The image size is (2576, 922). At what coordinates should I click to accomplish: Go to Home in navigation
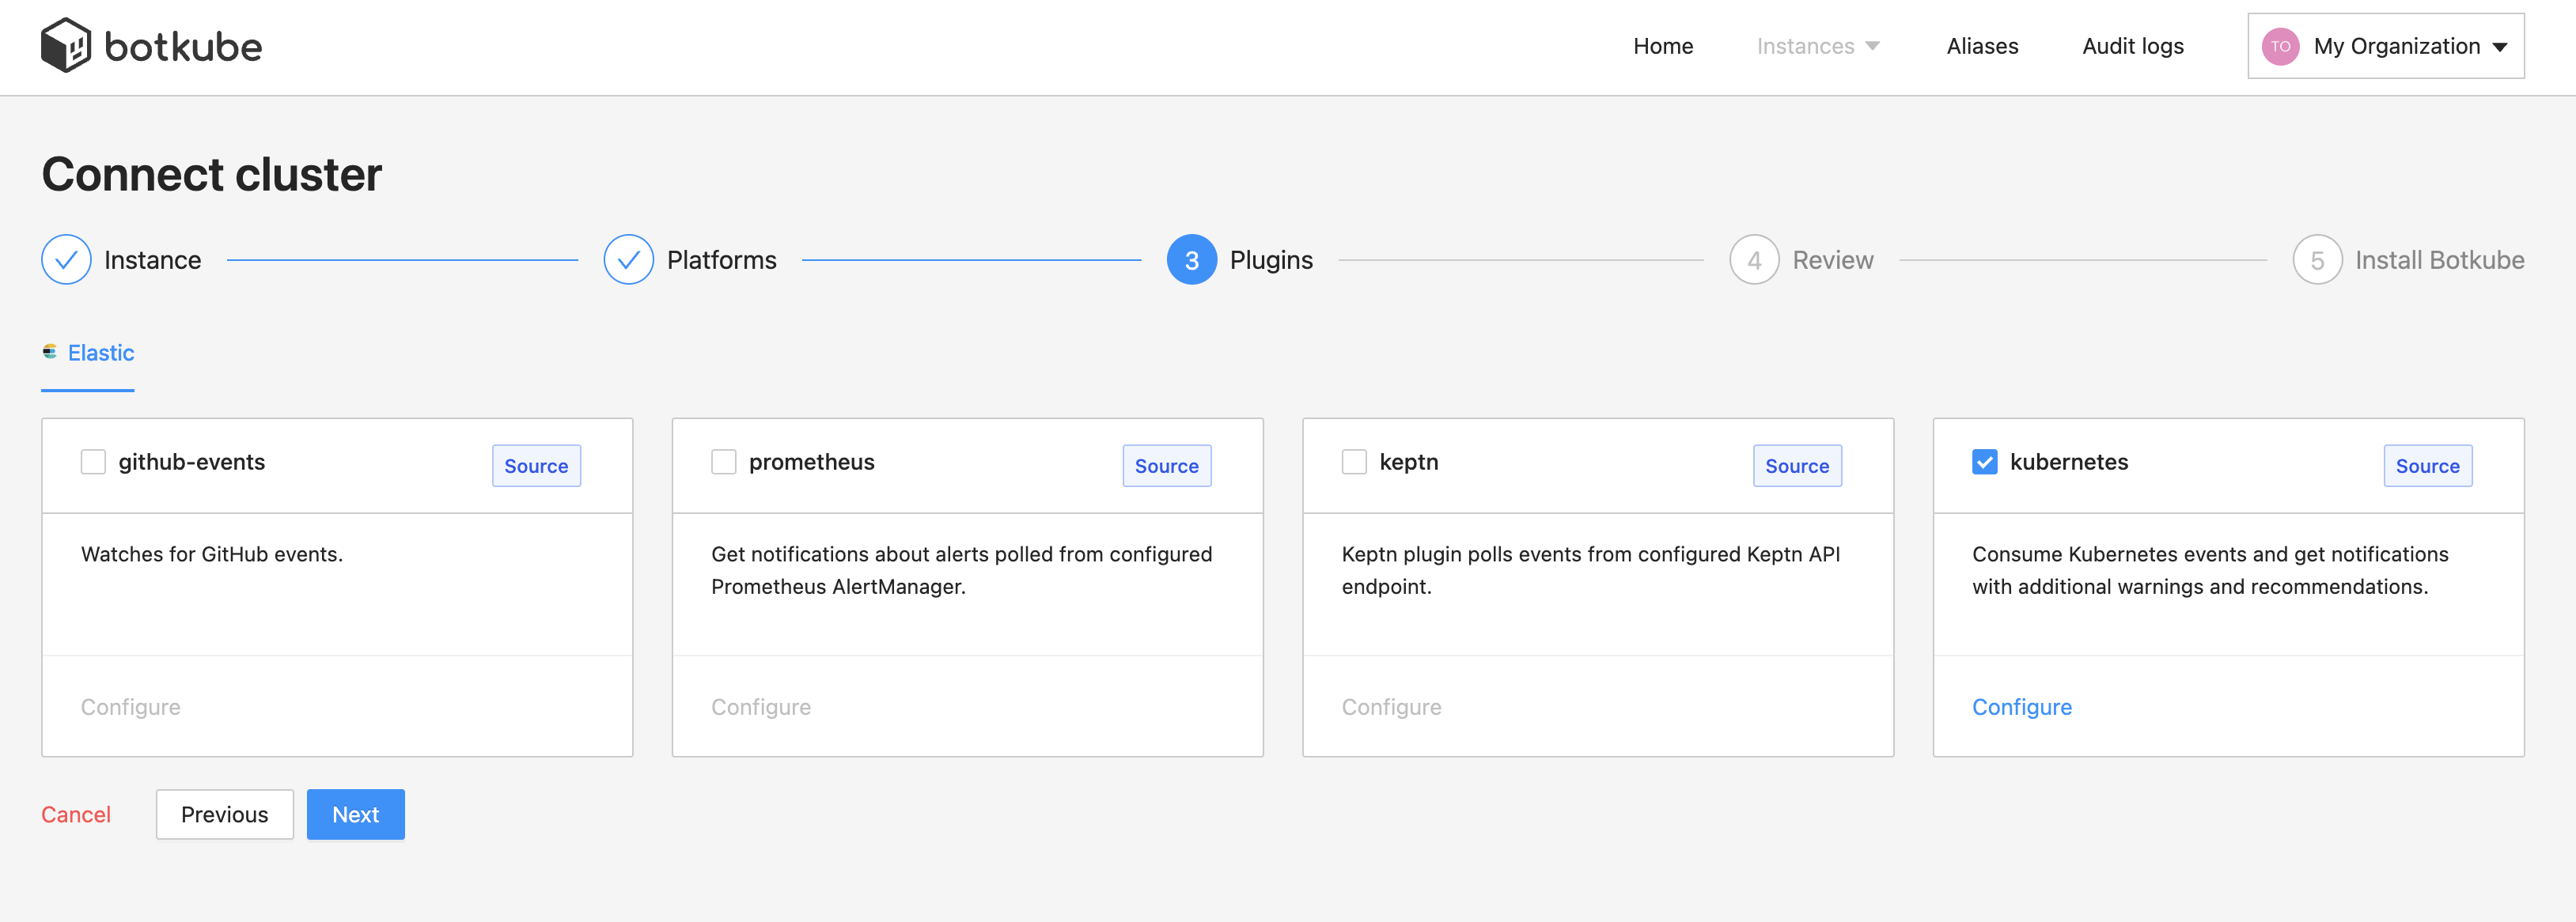tap(1663, 46)
